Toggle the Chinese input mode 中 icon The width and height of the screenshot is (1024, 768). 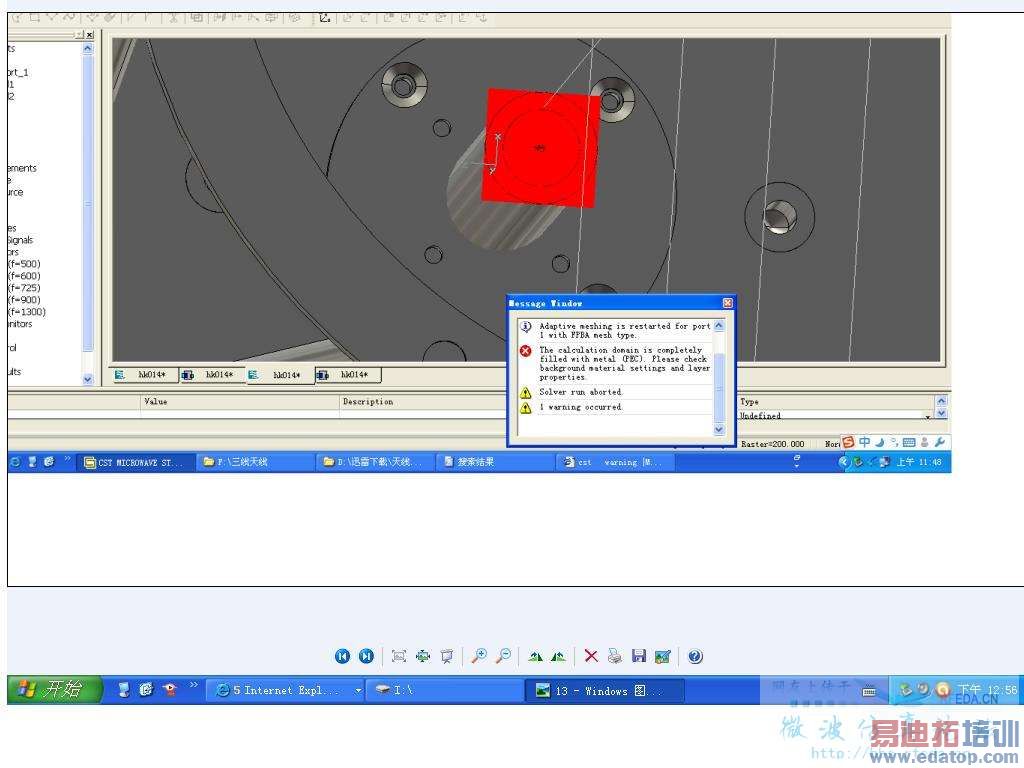pyautogui.click(x=864, y=442)
